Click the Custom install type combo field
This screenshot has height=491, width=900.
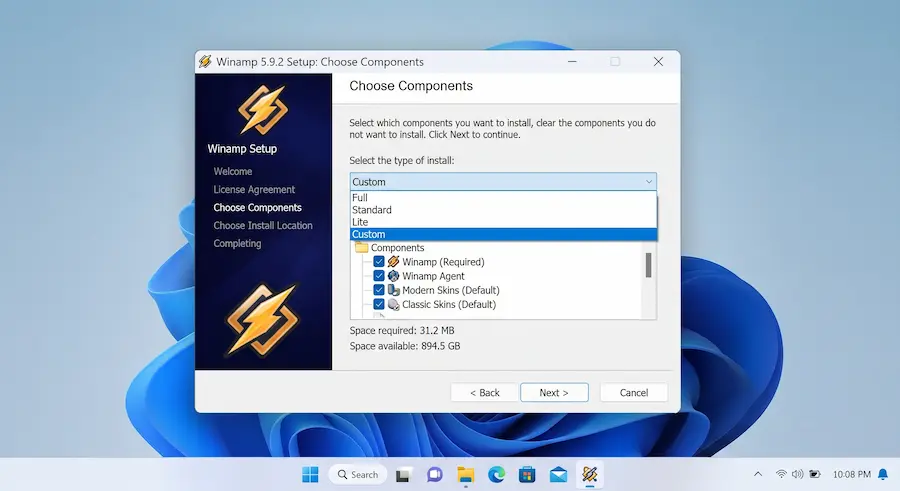click(x=503, y=181)
